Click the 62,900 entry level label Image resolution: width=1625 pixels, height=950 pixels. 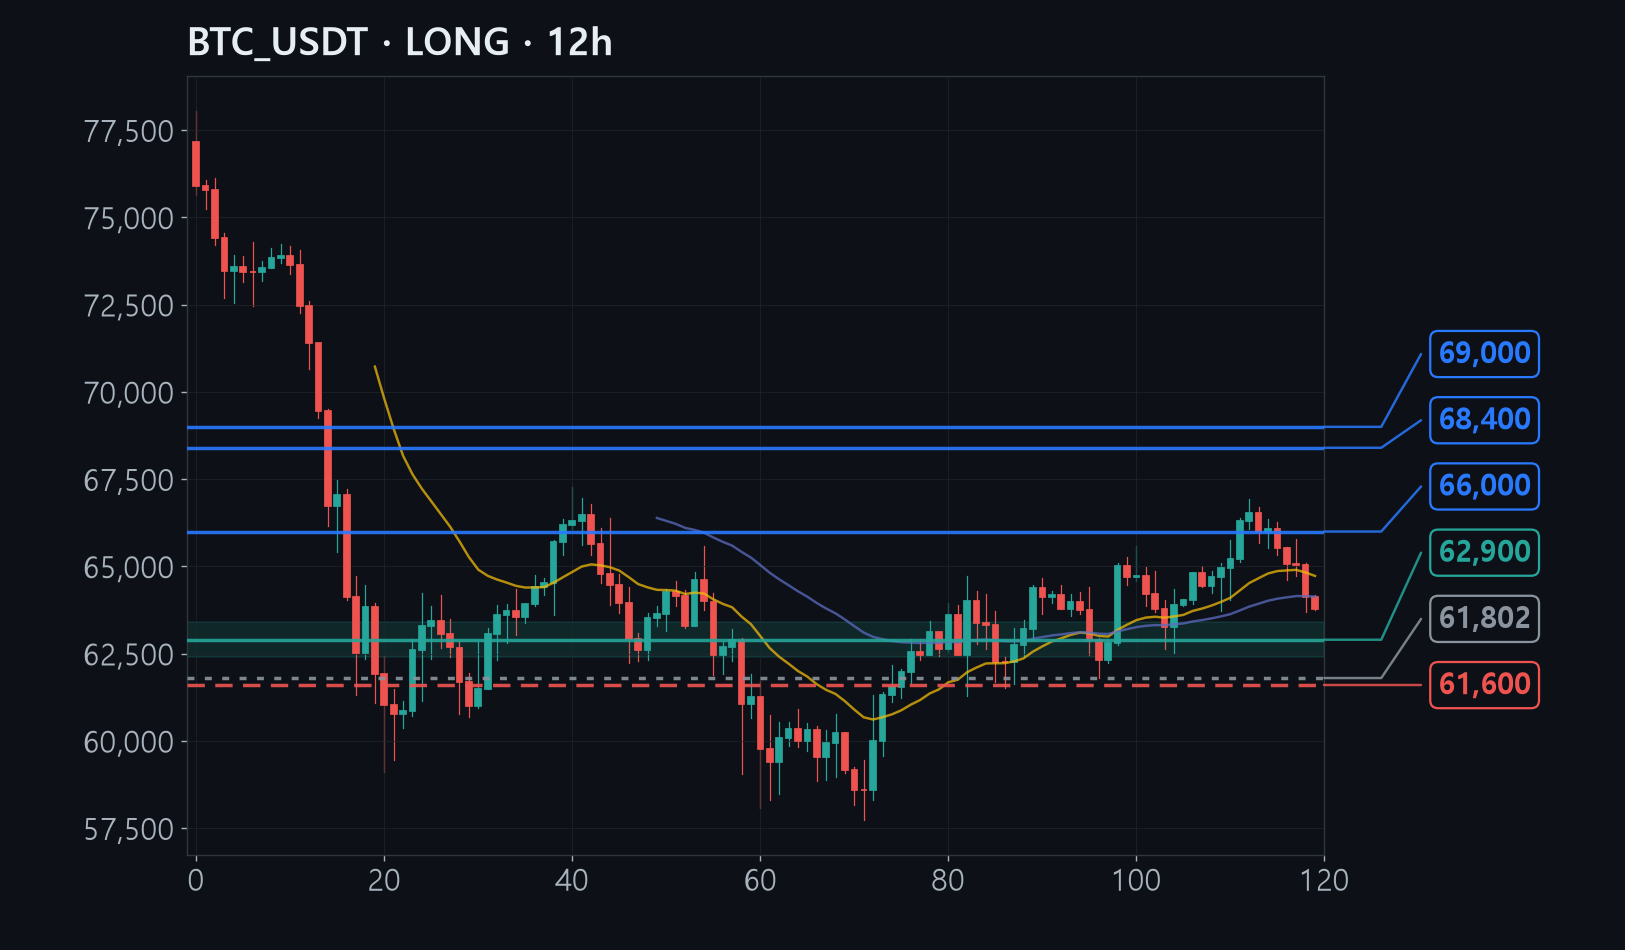1484,552
